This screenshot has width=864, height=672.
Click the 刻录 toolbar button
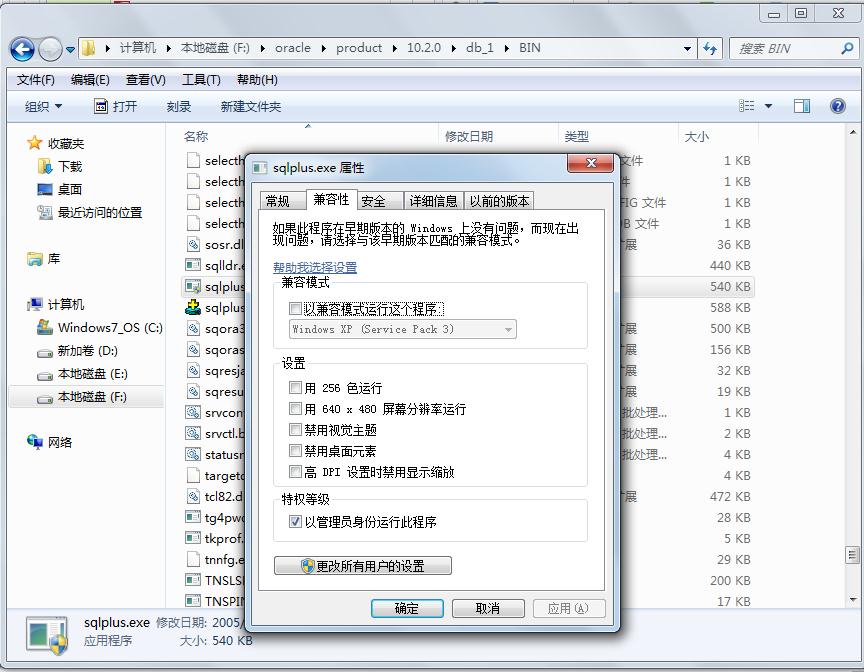click(x=179, y=106)
